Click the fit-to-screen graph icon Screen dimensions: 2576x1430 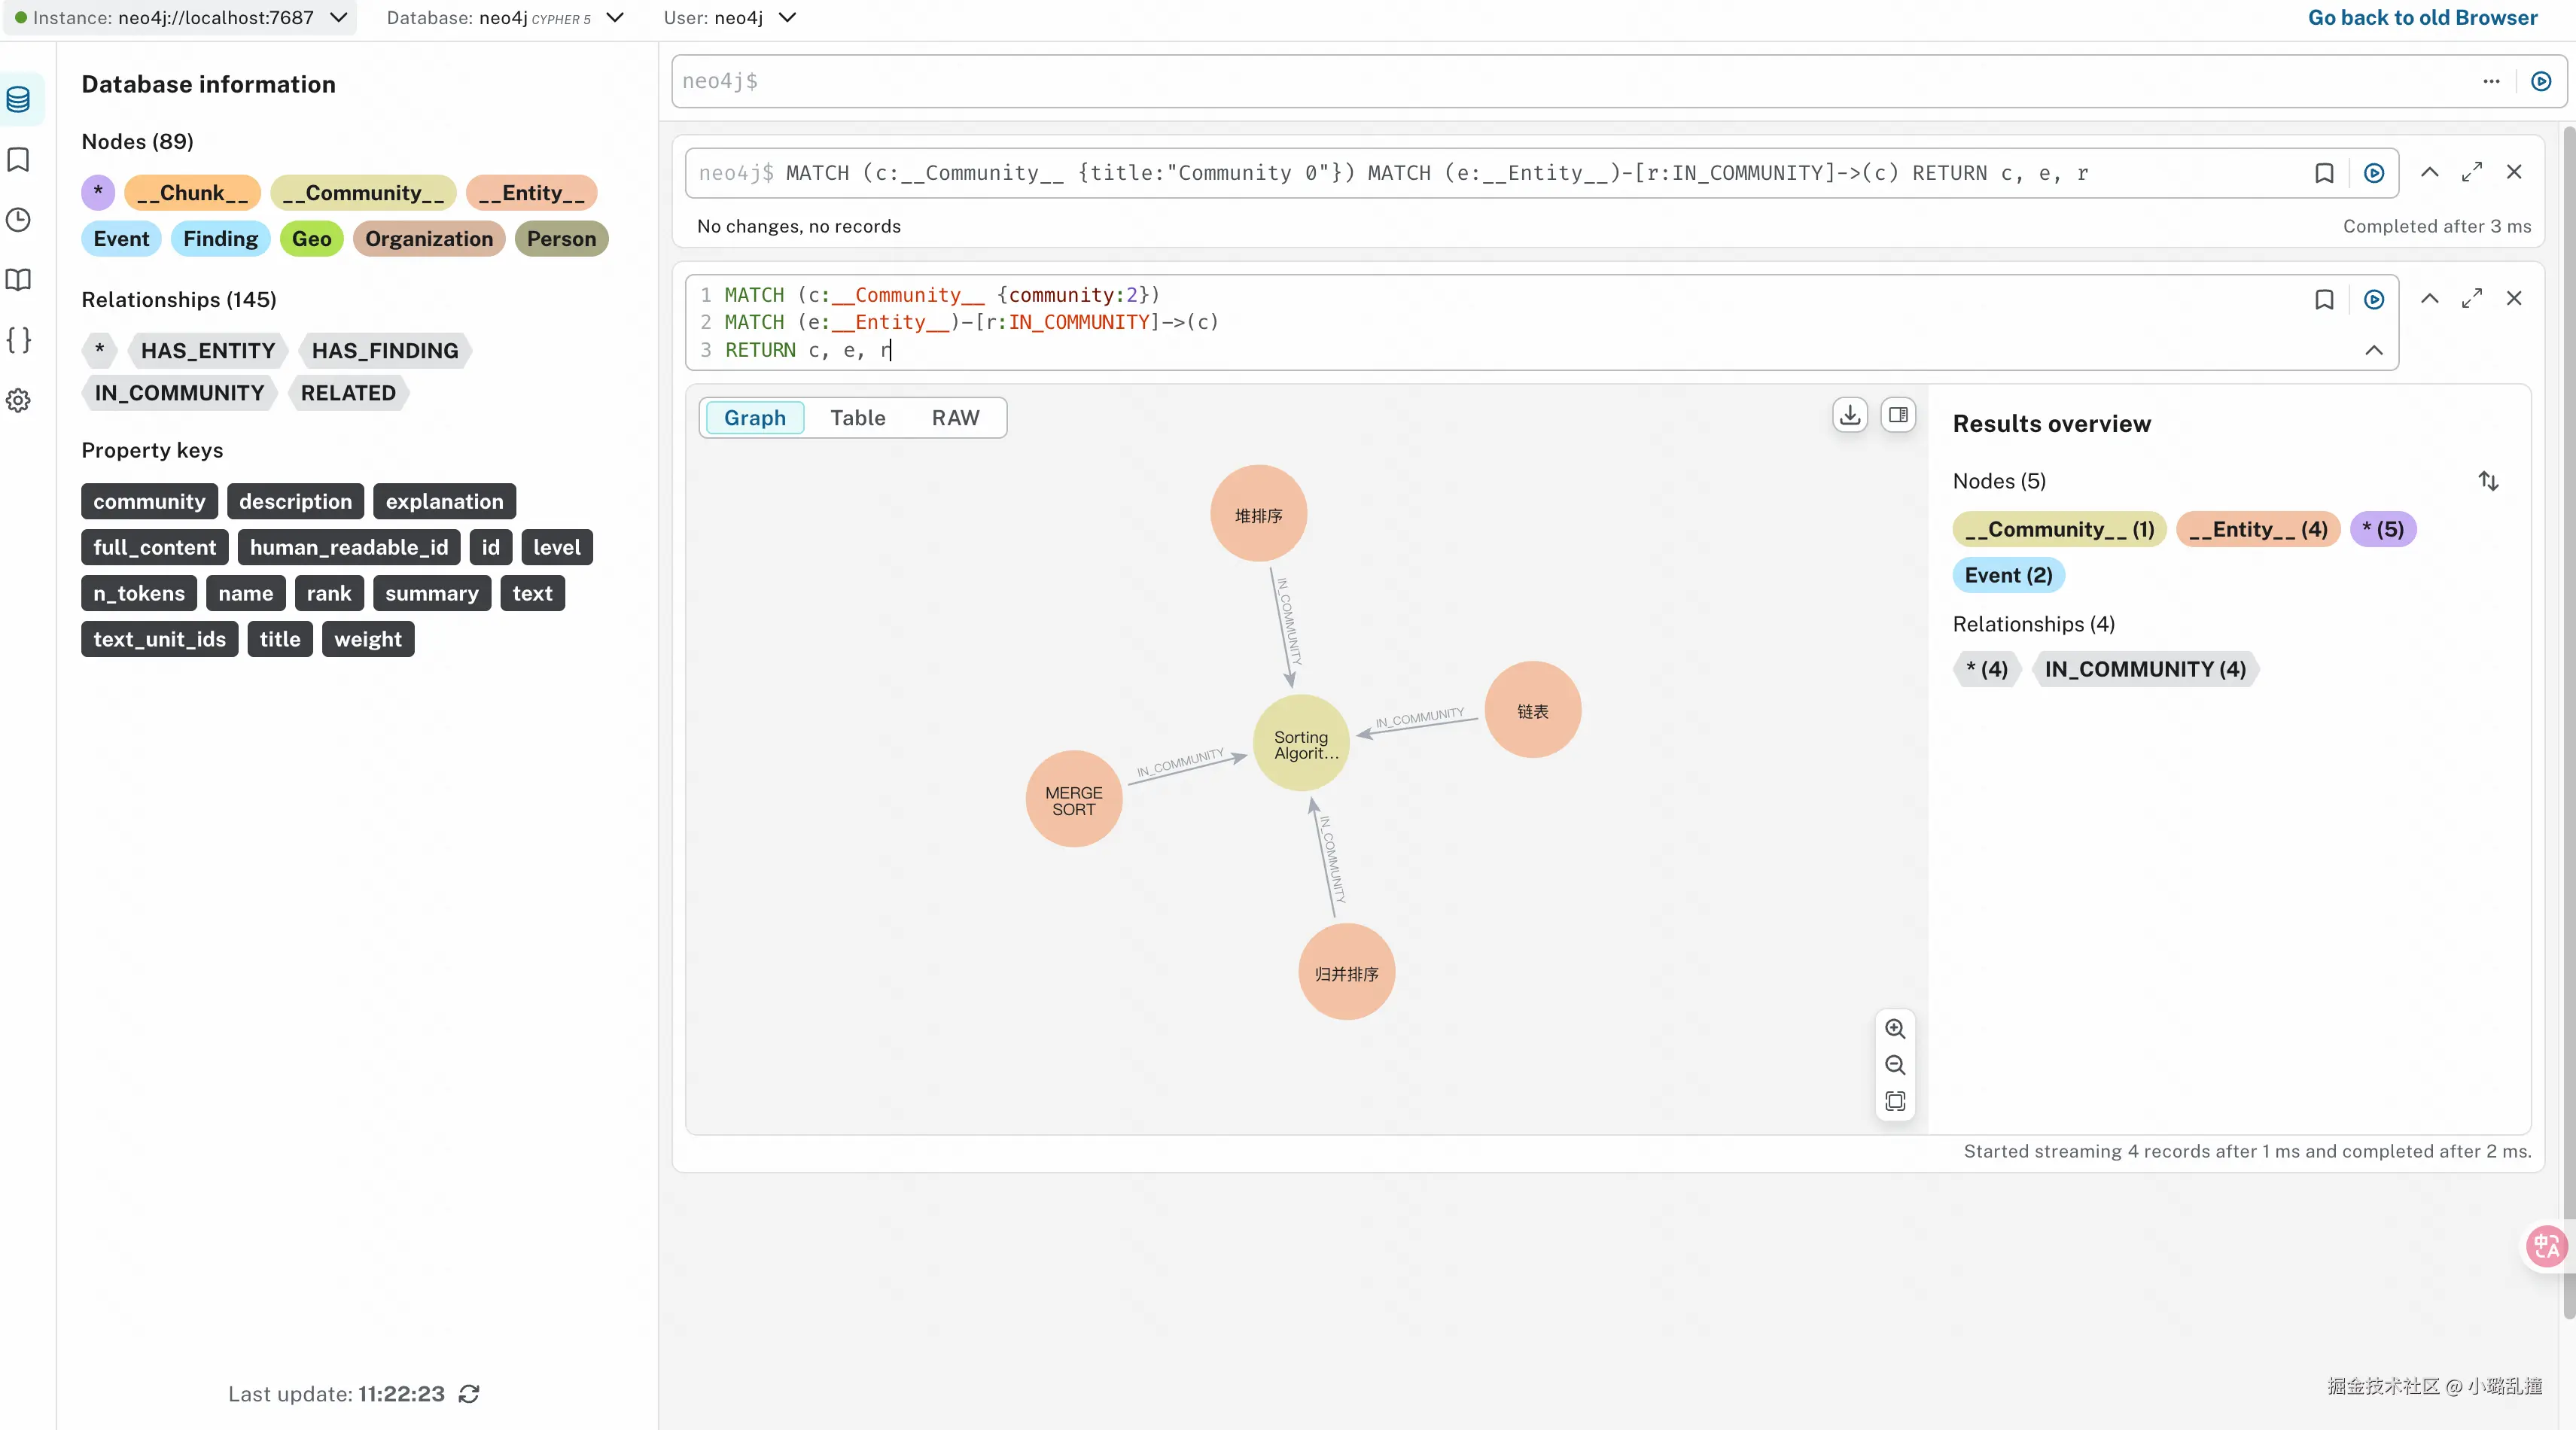coord(1894,1101)
